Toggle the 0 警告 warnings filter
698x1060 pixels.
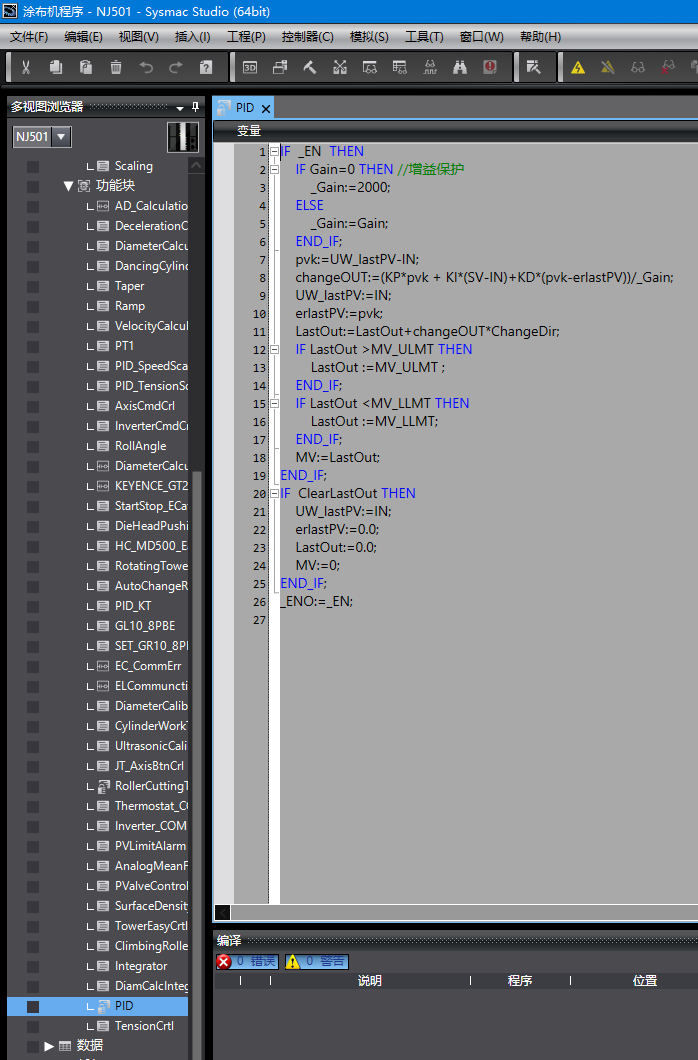(316, 961)
